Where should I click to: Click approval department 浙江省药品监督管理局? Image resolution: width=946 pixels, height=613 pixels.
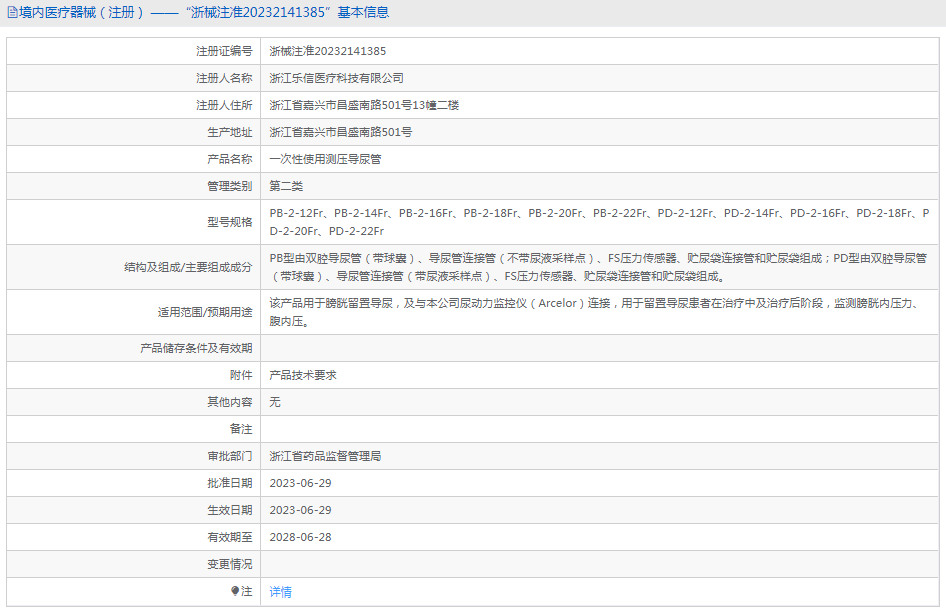pyautogui.click(x=325, y=456)
